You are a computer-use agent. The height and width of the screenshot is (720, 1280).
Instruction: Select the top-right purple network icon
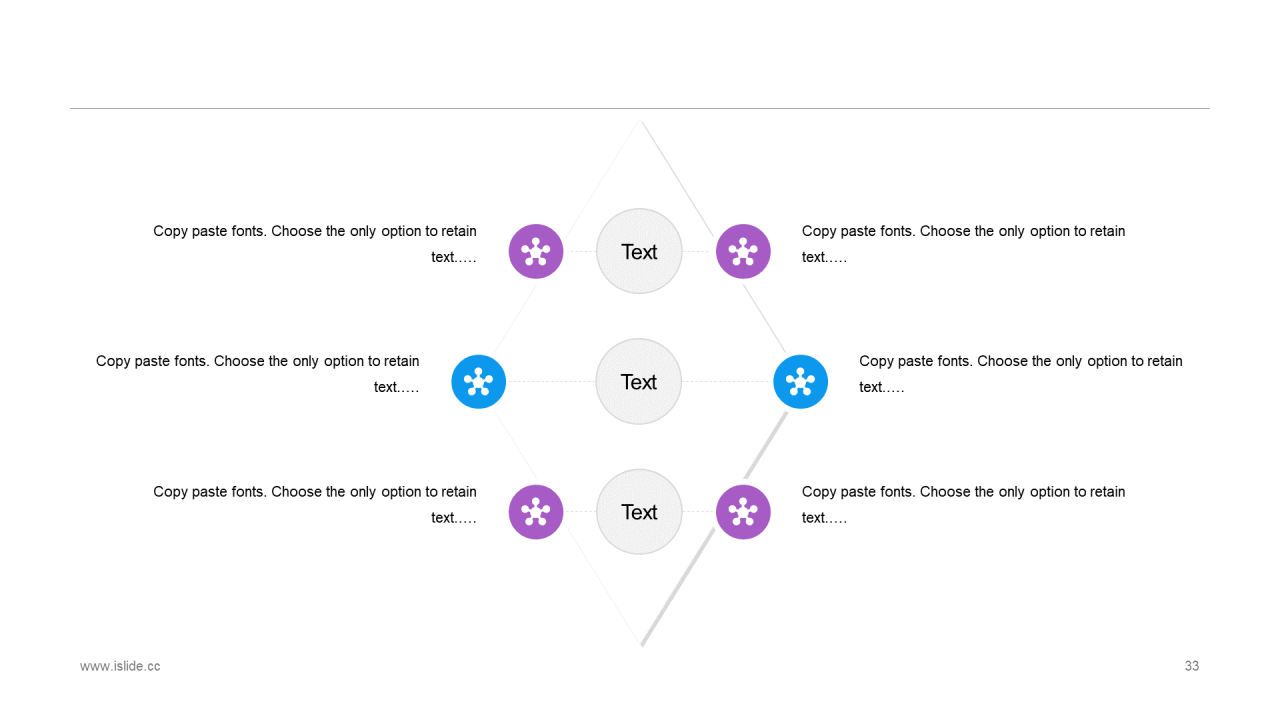(743, 251)
